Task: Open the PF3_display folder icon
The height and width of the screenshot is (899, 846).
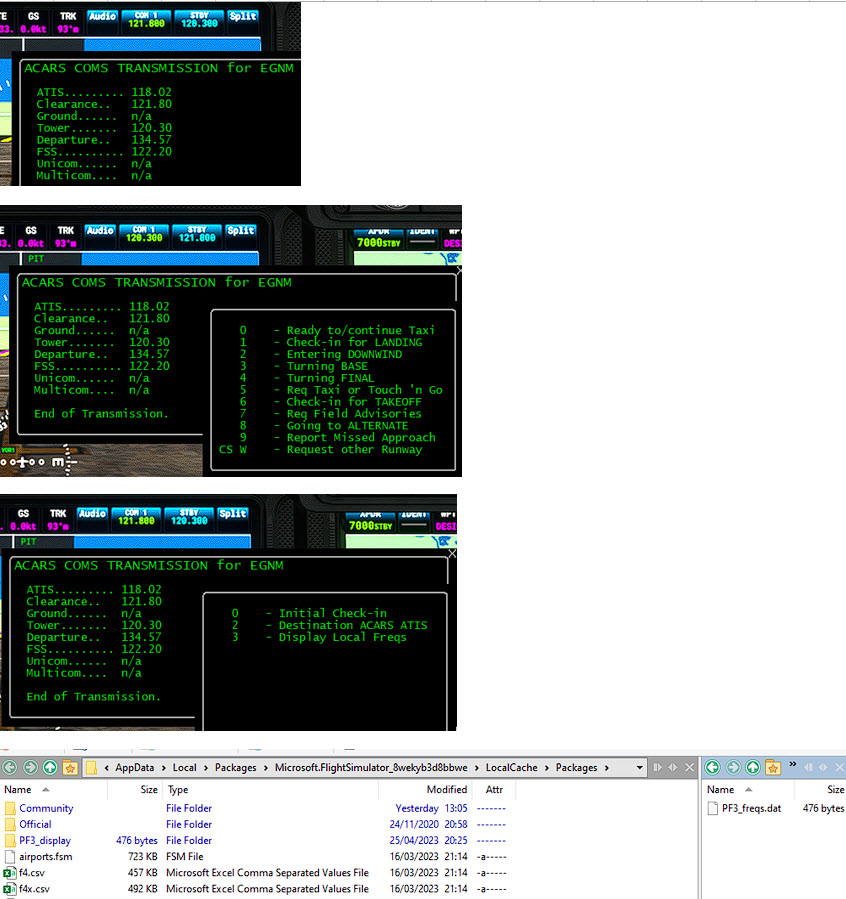Action: click(x=10, y=841)
